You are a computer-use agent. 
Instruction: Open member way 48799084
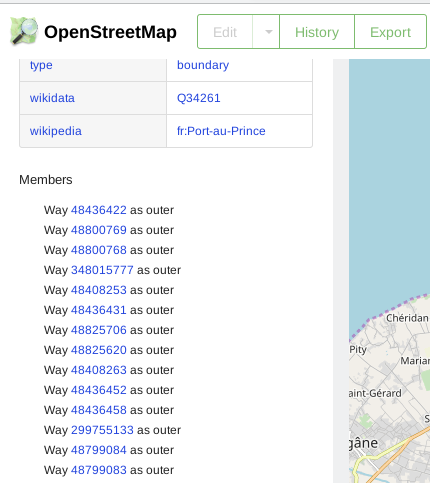coord(99,450)
